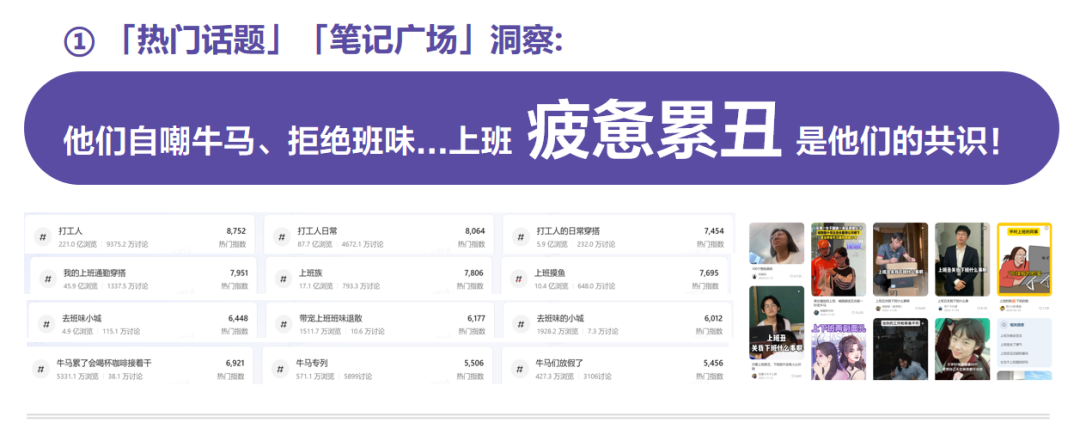Click the hot index value 7,951
Viewport: 1080px width, 441px height.
pyautogui.click(x=238, y=273)
